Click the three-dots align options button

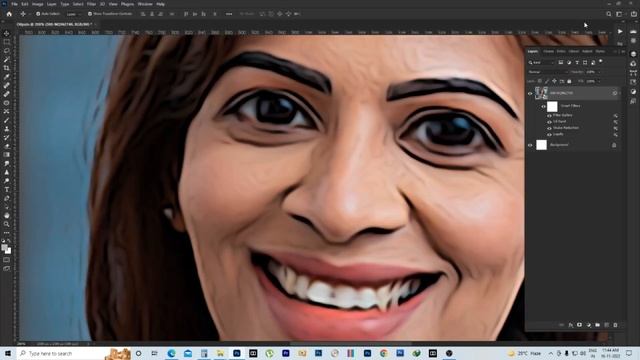coord(229,14)
